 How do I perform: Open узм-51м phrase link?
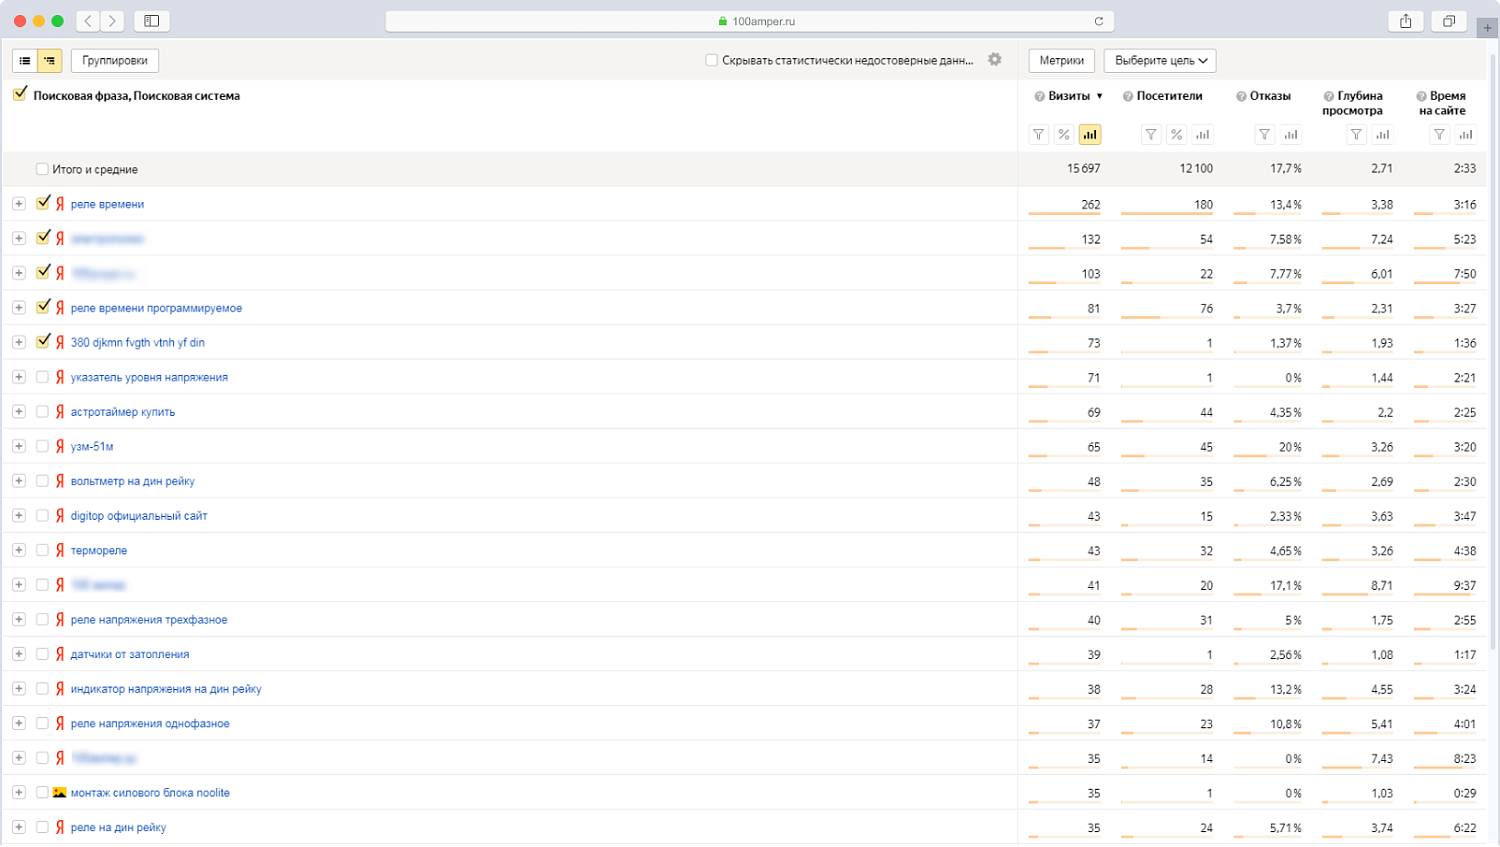coord(92,446)
